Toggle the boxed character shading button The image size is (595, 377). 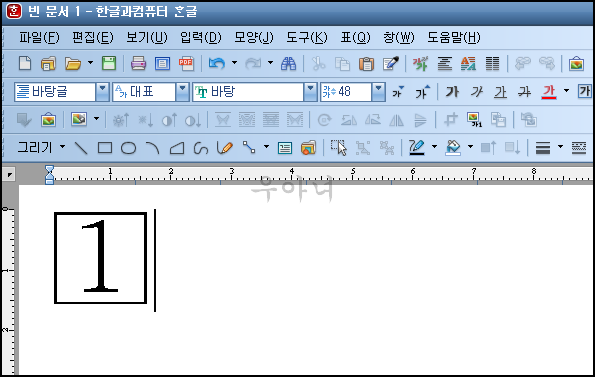[x=584, y=91]
